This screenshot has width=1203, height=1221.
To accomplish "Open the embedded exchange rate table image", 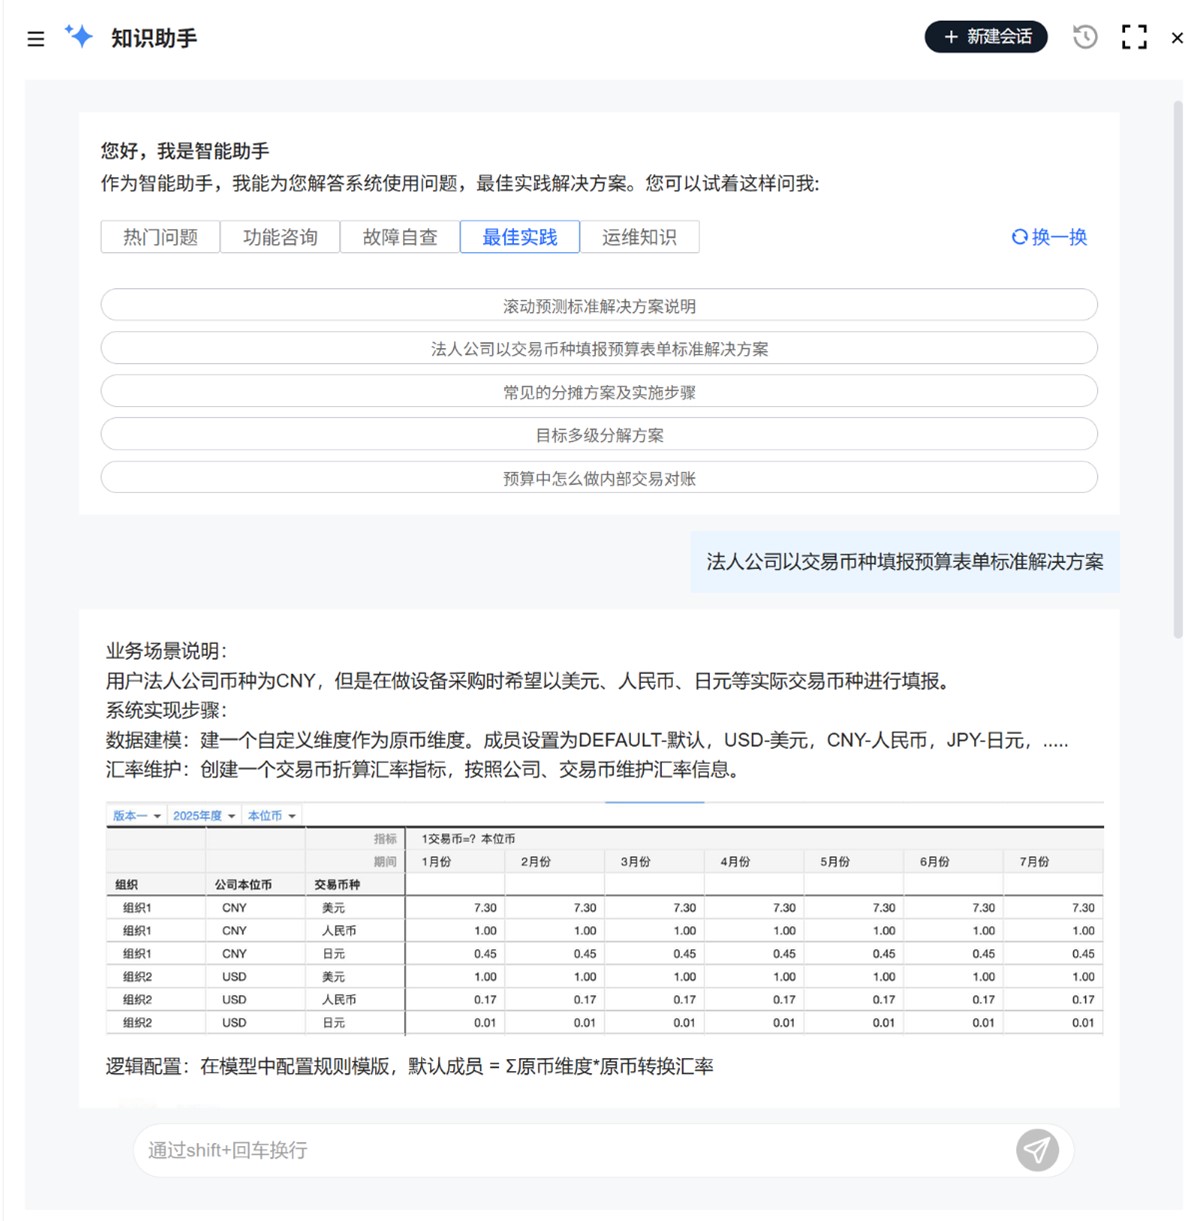I will tap(605, 918).
